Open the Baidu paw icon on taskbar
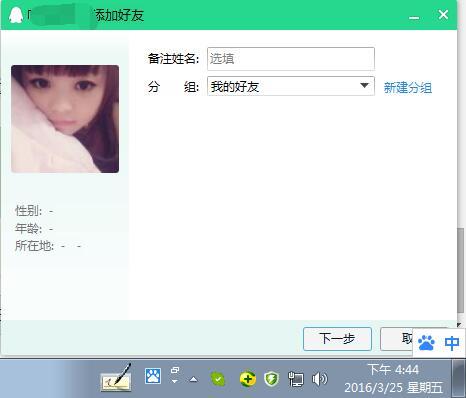Image resolution: width=466 pixels, height=398 pixels. 153,376
